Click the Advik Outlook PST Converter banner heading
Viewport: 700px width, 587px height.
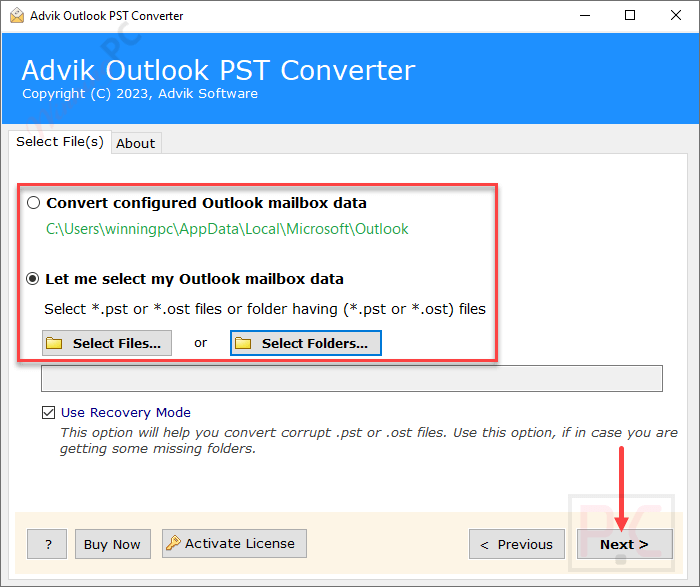218,70
